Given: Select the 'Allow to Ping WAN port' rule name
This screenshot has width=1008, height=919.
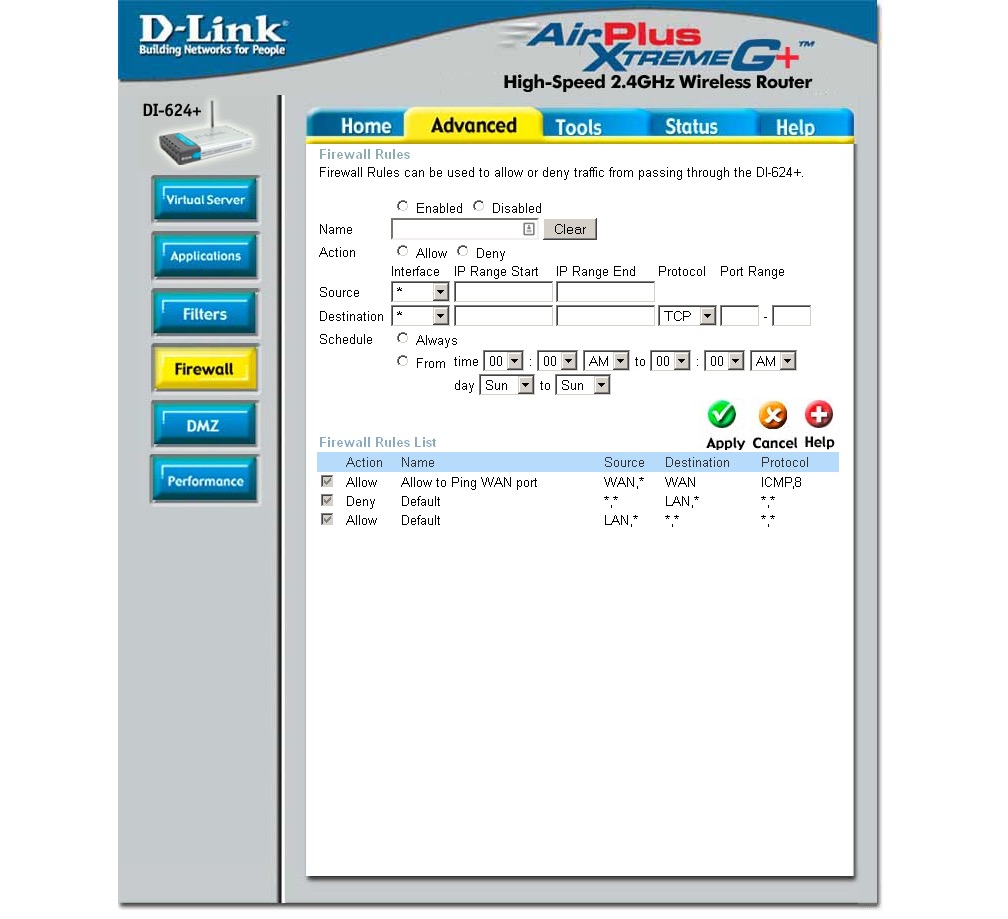Looking at the screenshot, I should point(469,482).
